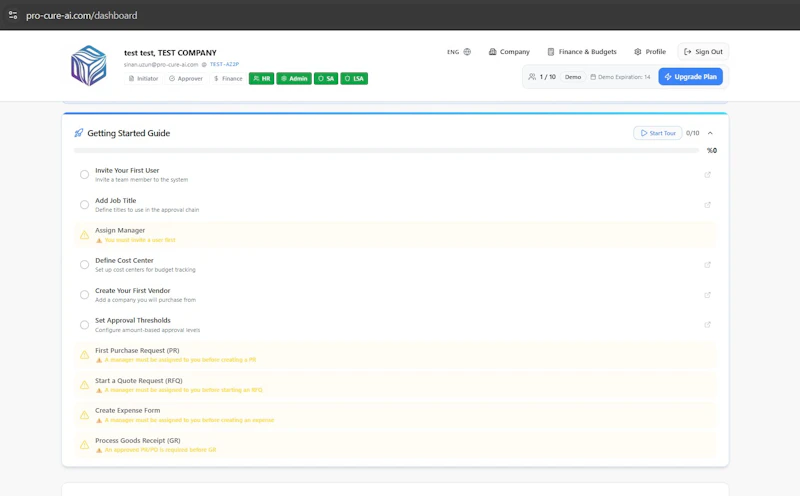
Task: Click the rocket icon beside Getting Started Guide
Action: click(x=79, y=133)
